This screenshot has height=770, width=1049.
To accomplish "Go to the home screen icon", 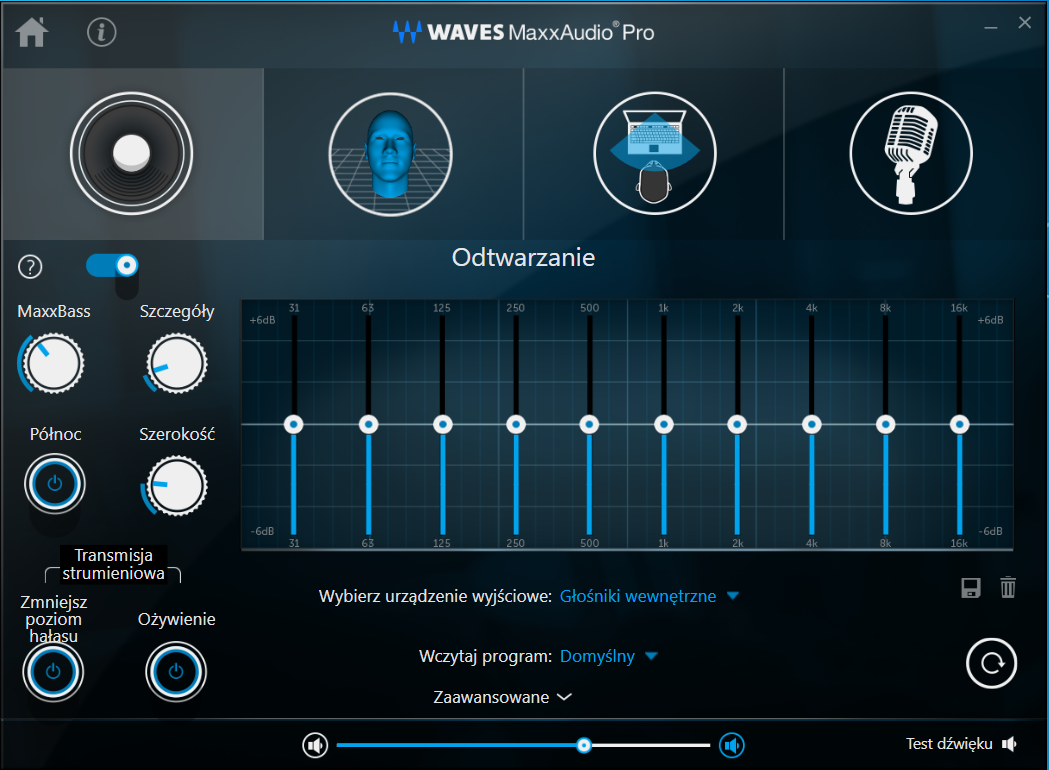I will pyautogui.click(x=32, y=31).
